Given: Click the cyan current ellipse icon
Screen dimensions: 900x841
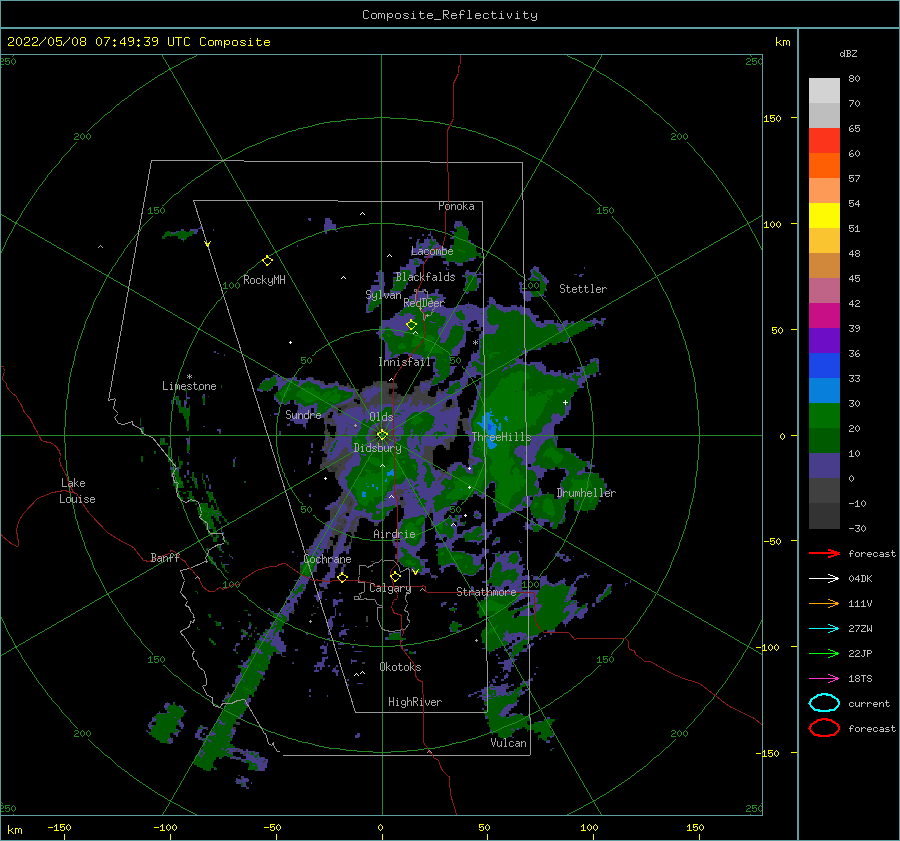Looking at the screenshot, I should point(824,703).
